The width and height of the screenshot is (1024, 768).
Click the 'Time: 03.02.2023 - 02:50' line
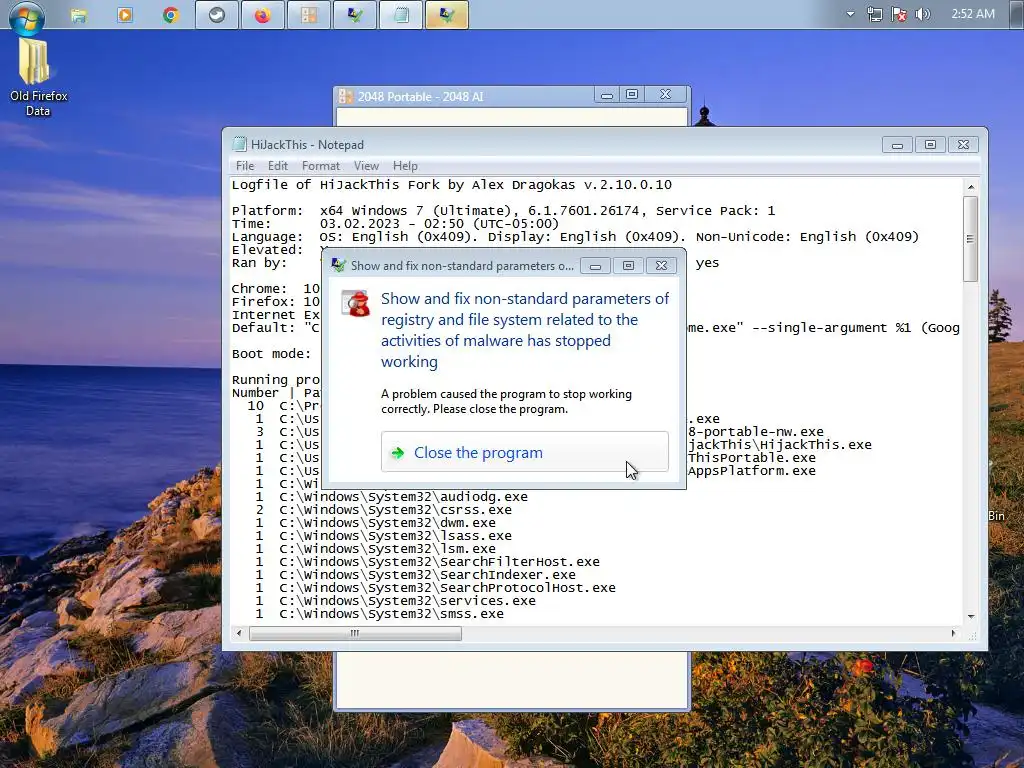click(395, 224)
